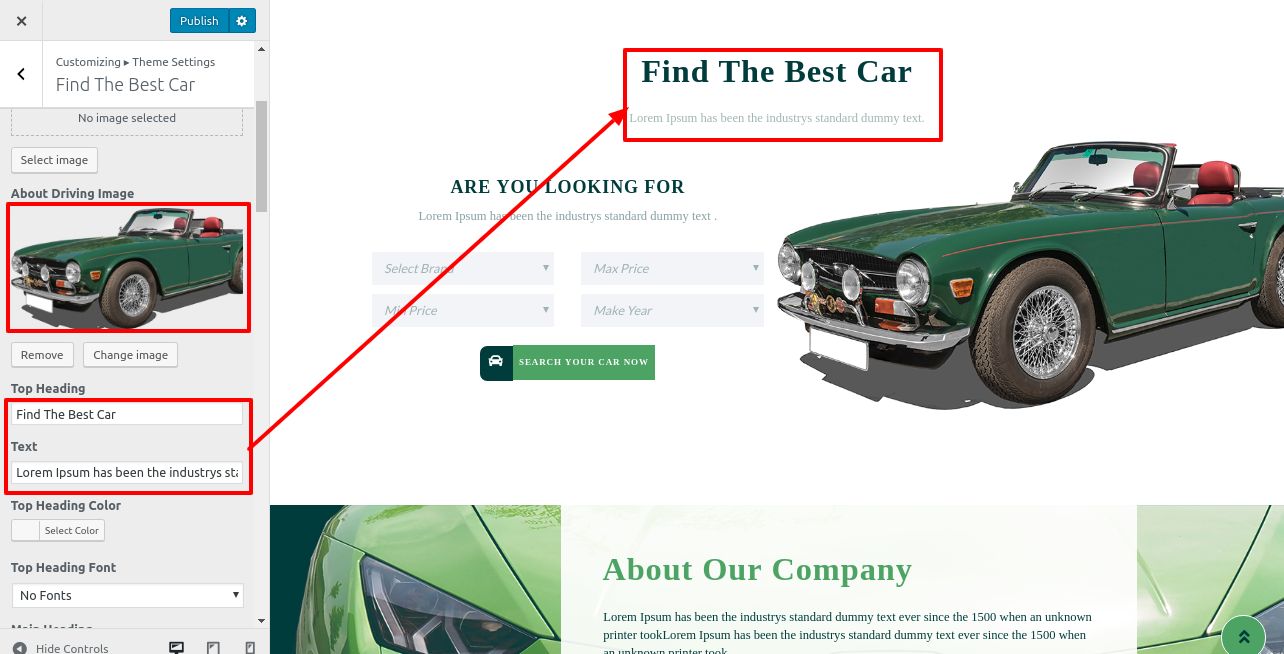Open the Min Price dropdown
This screenshot has width=1284, height=654.
click(x=463, y=310)
